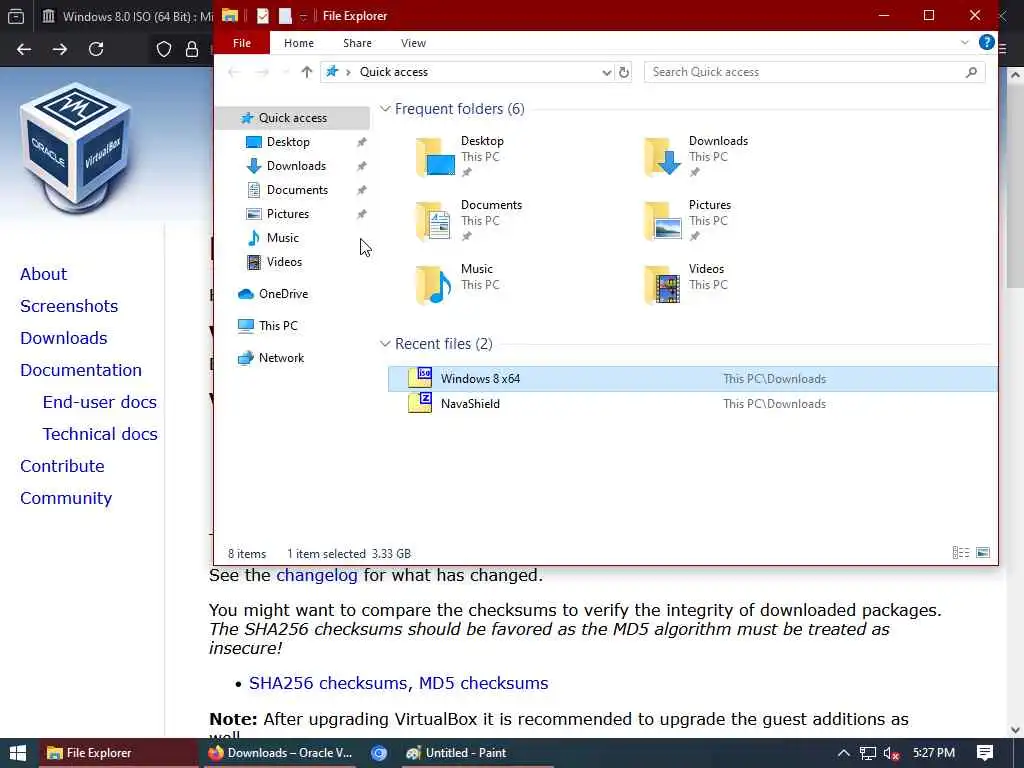
Task: Open the Downloads link on VirtualBox page
Action: (63, 338)
